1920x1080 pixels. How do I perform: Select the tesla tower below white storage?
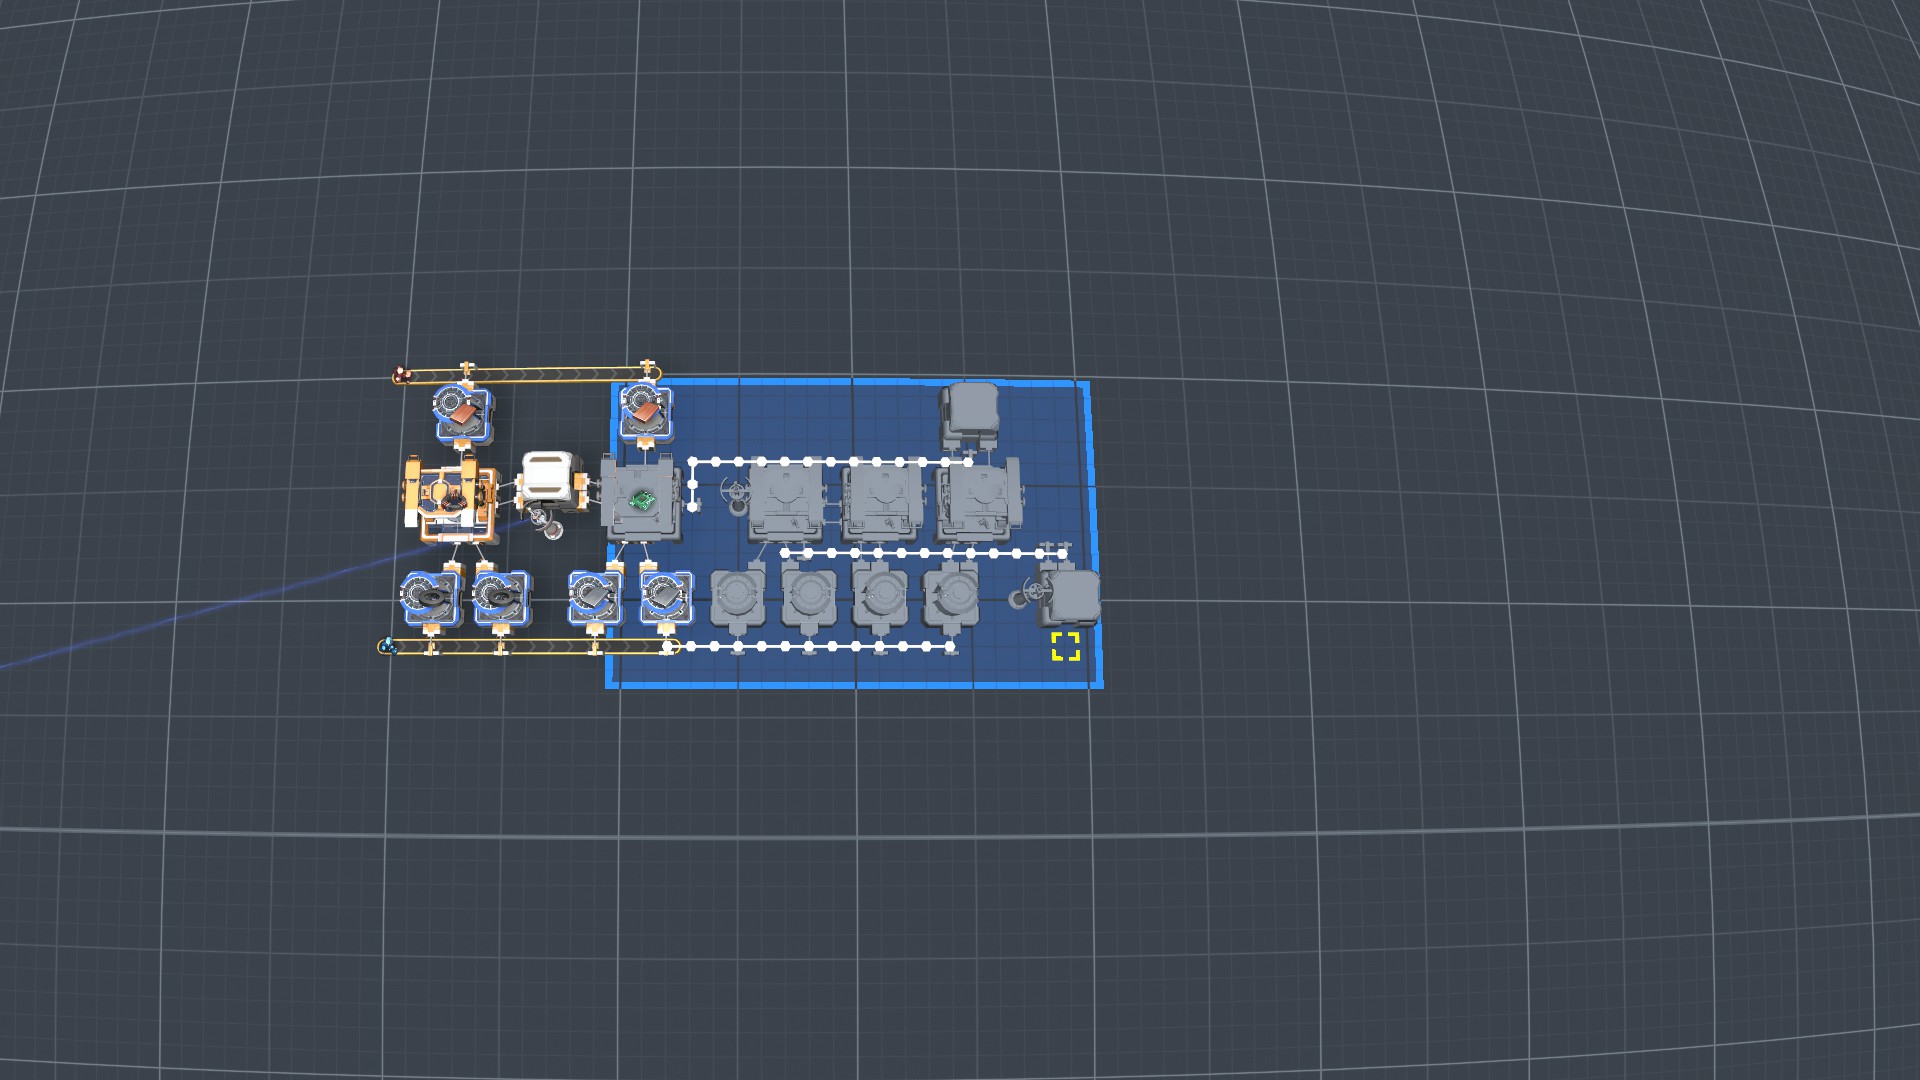coord(545,521)
